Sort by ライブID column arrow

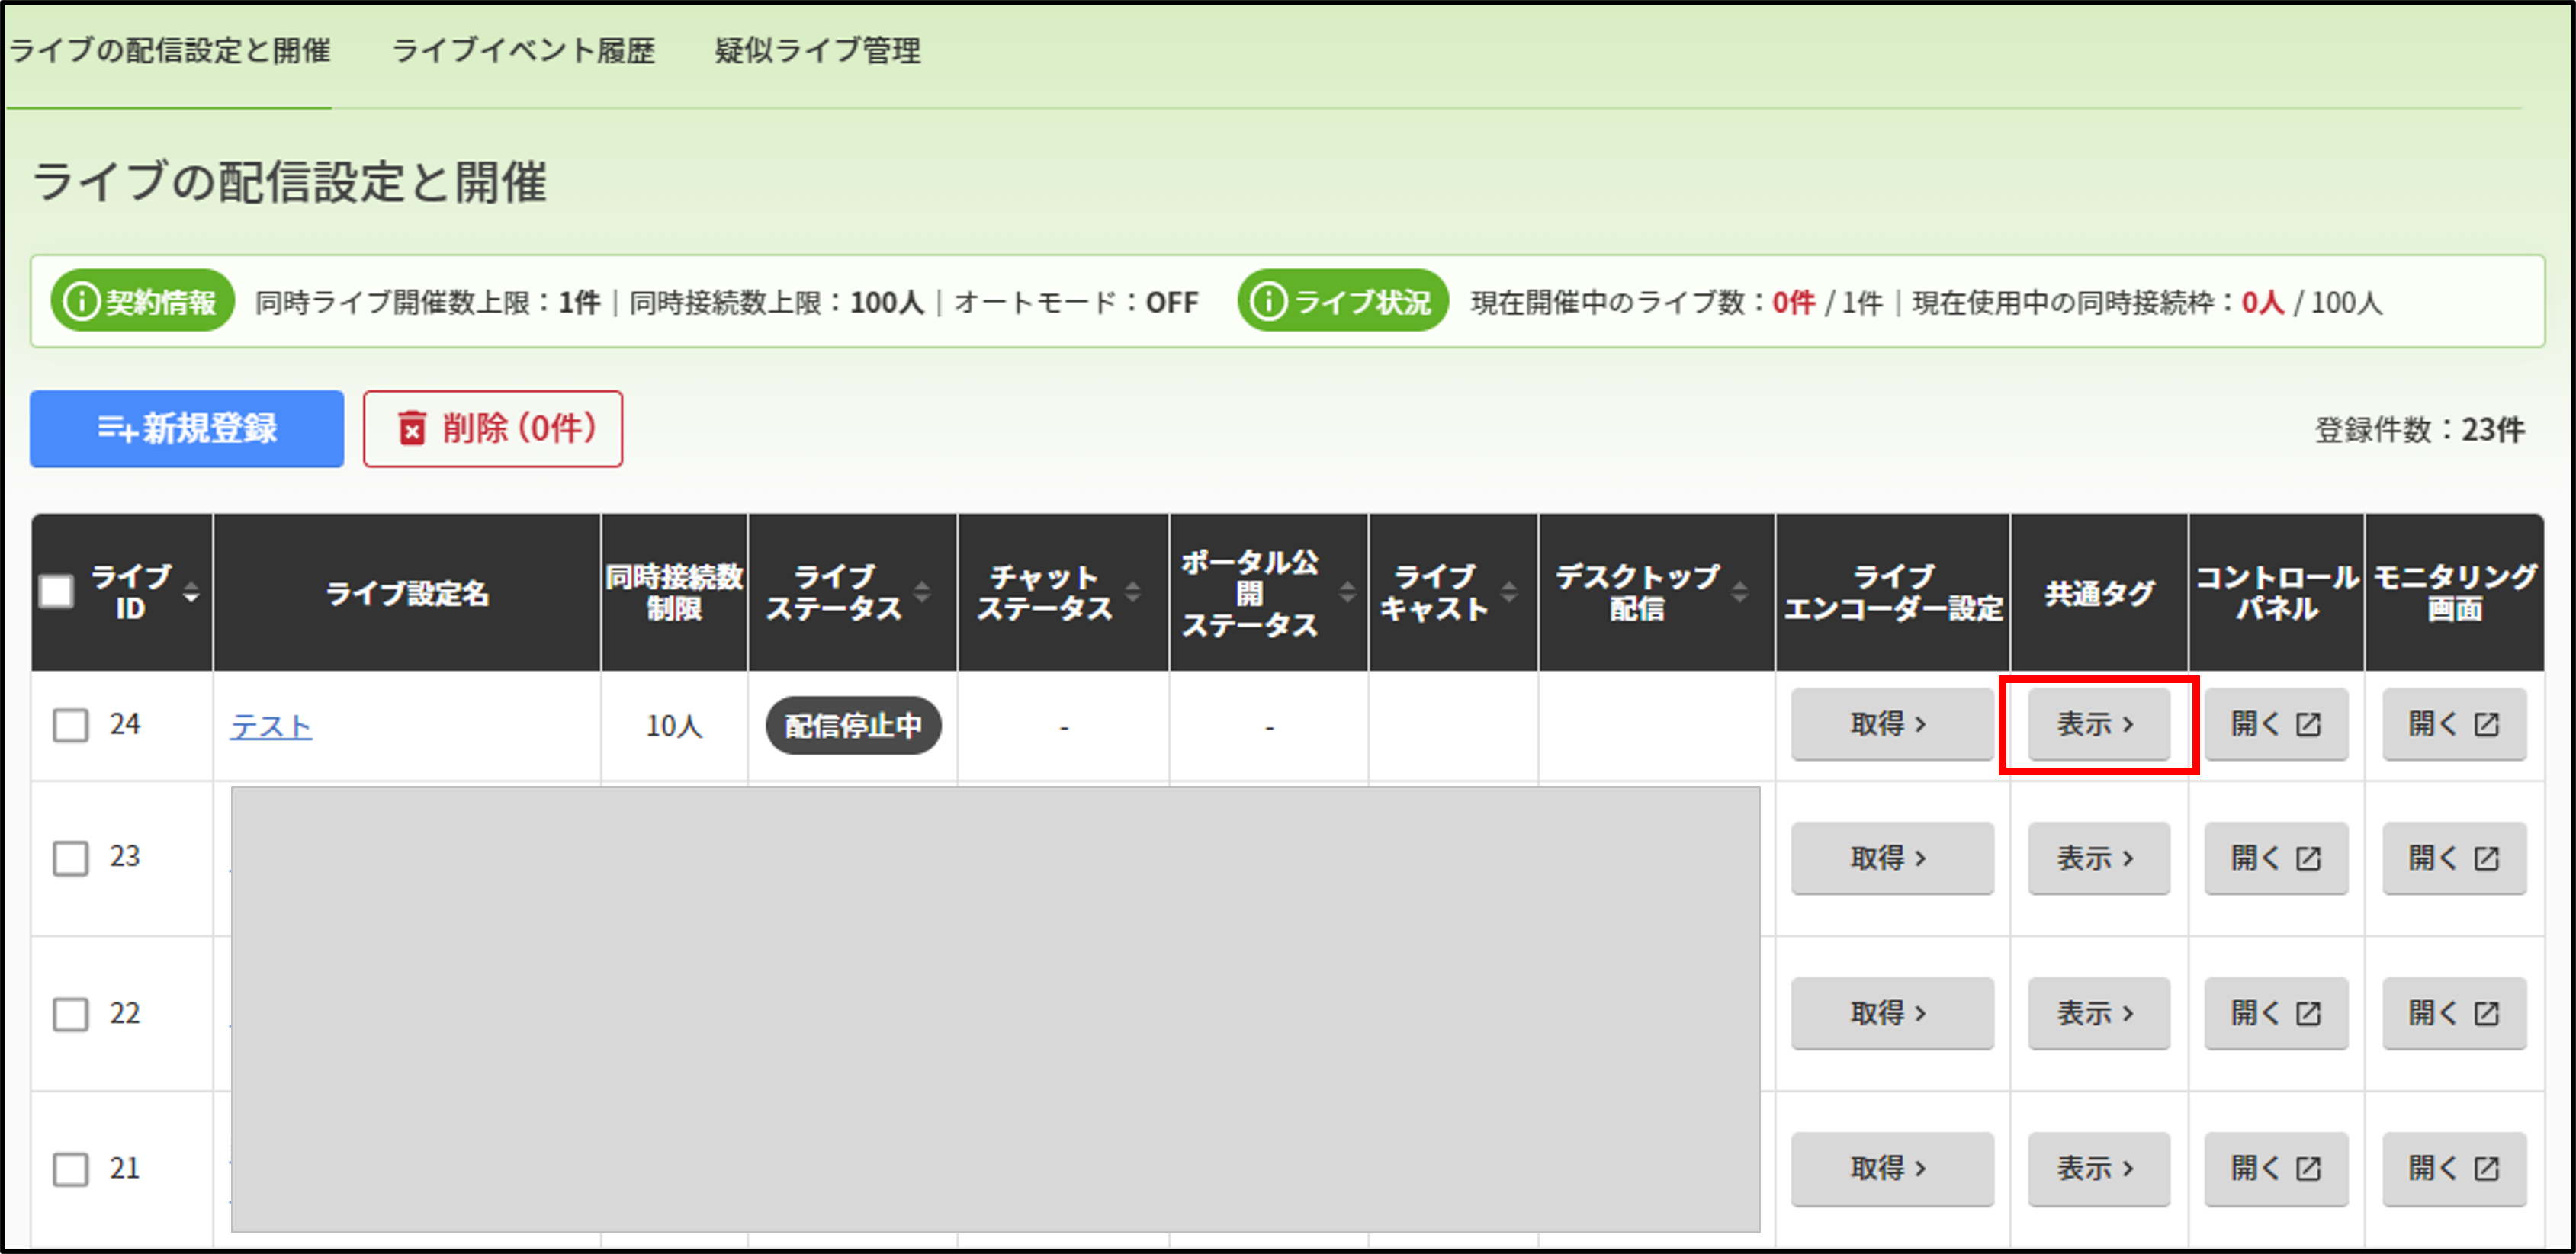click(191, 593)
